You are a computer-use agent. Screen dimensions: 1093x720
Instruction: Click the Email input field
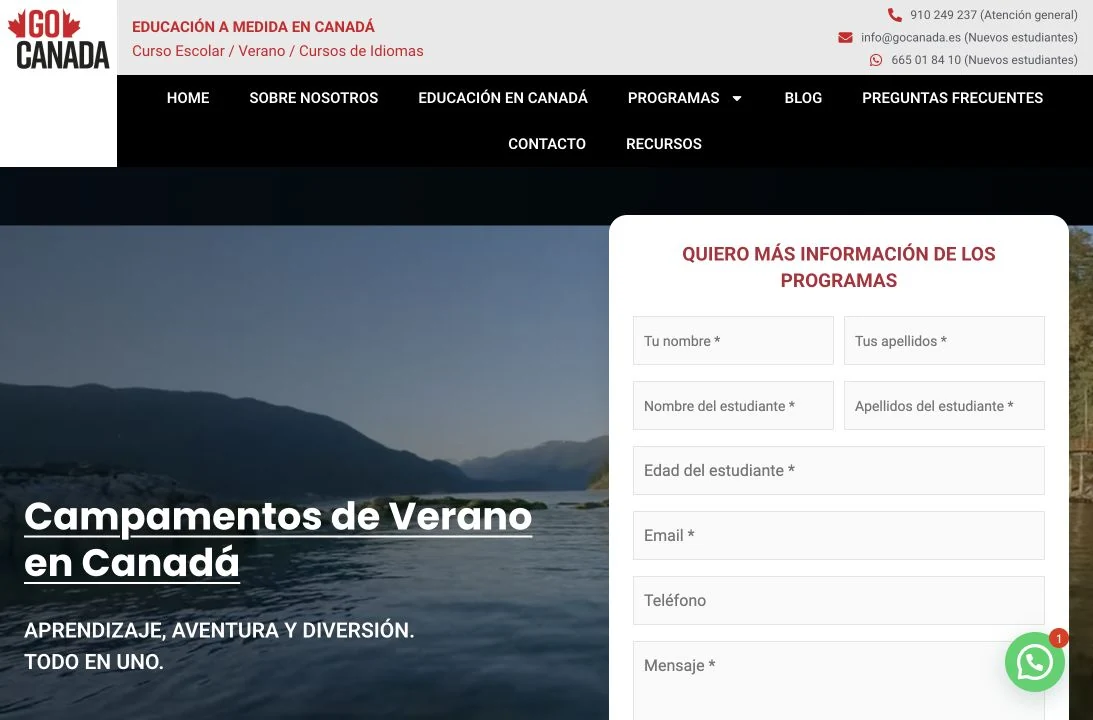(x=839, y=535)
